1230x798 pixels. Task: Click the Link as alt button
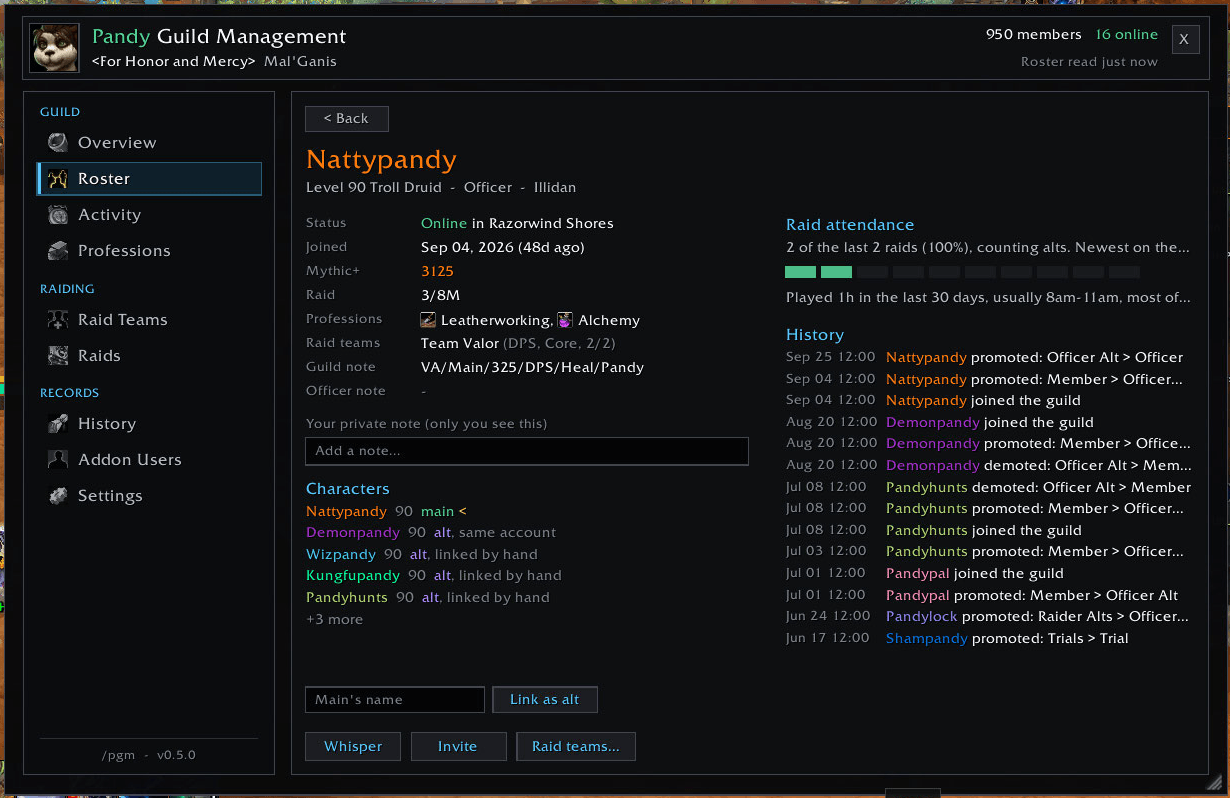[x=544, y=699]
